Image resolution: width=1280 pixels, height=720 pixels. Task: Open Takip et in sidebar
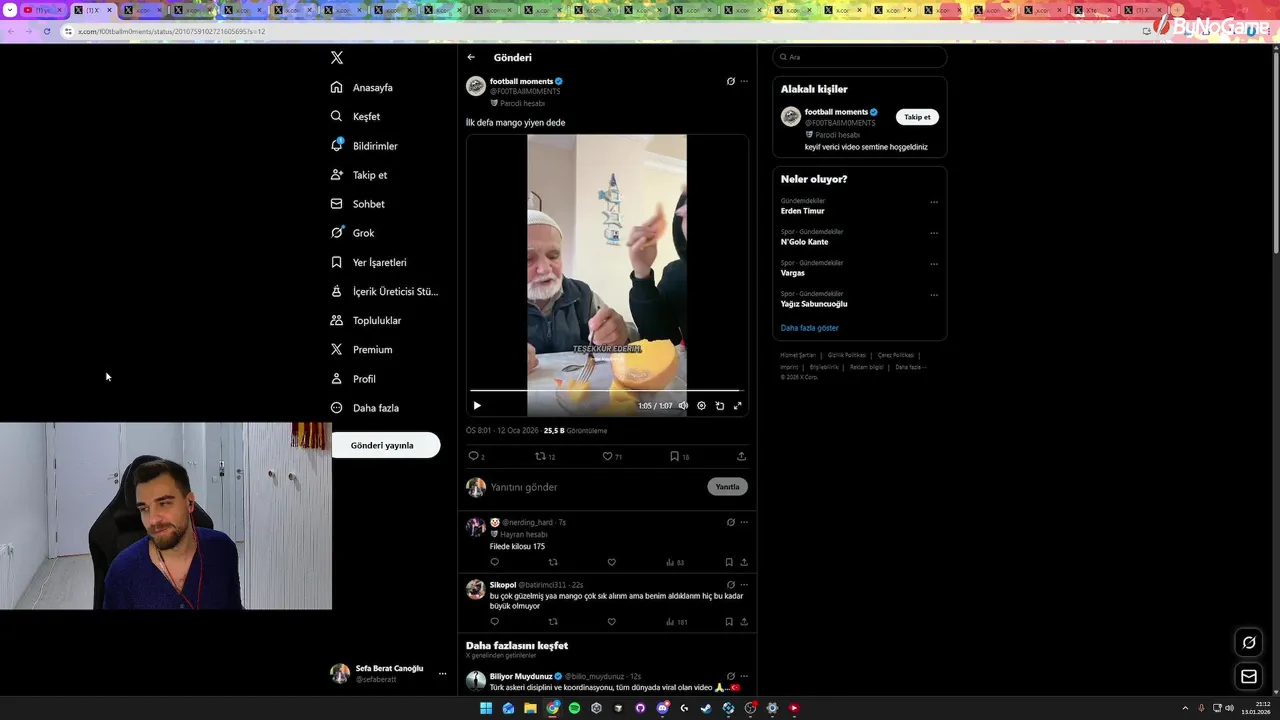(359, 175)
